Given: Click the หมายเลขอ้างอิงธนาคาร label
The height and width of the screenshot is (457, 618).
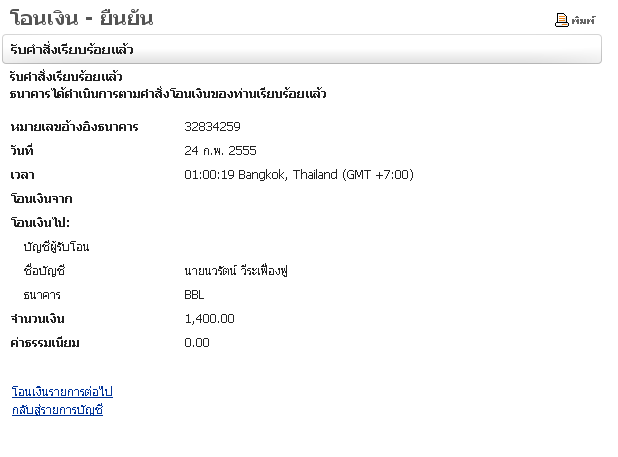Looking at the screenshot, I should (74, 127).
